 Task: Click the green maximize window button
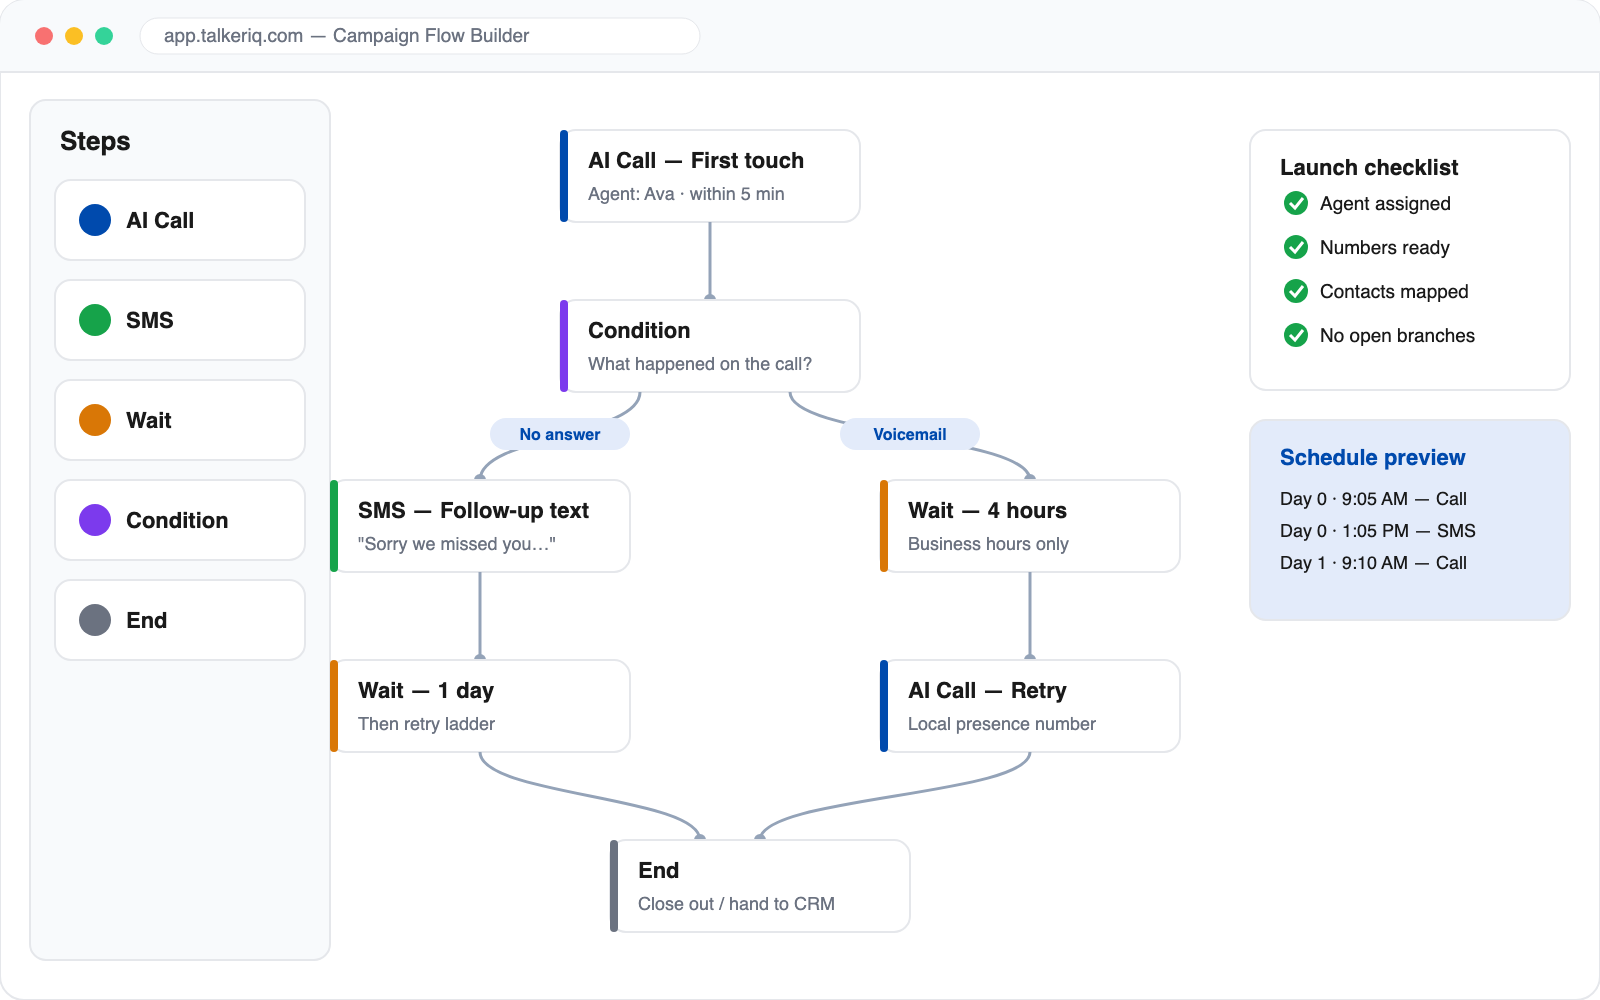coord(104,36)
